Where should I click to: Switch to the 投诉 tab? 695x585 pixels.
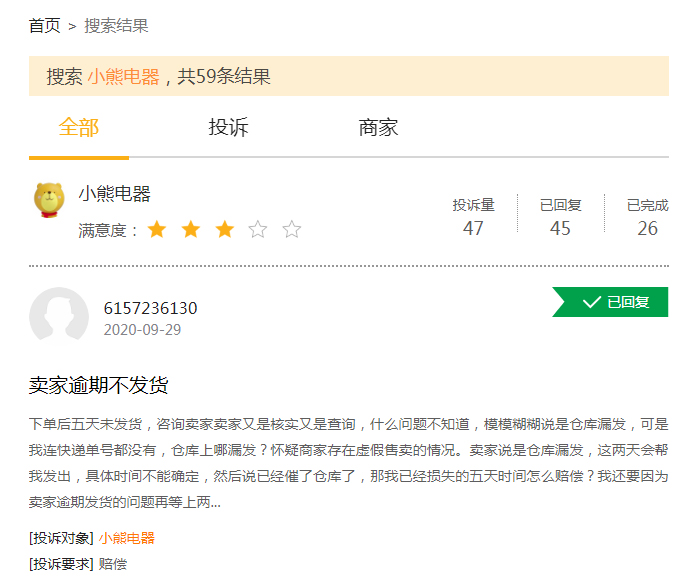[x=228, y=128]
